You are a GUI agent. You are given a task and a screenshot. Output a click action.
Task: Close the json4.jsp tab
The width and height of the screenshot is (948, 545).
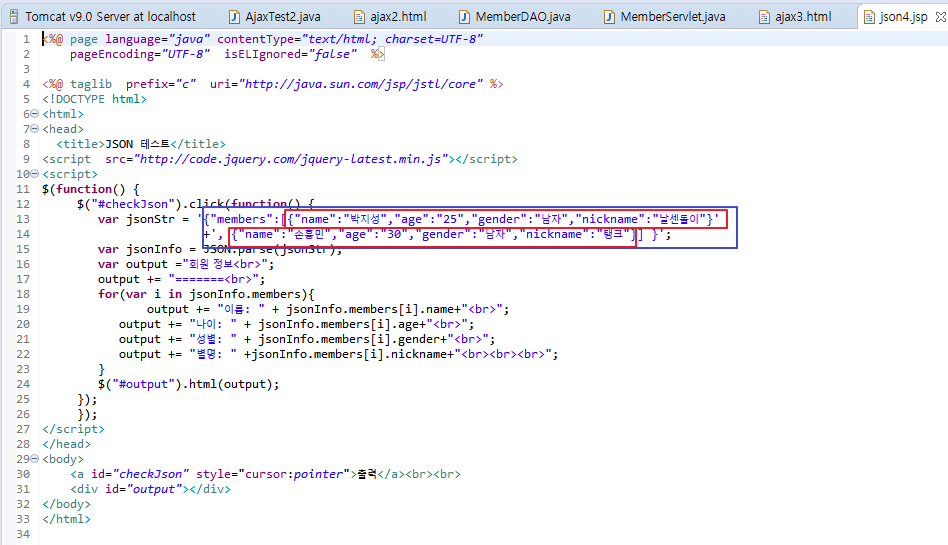[941, 17]
